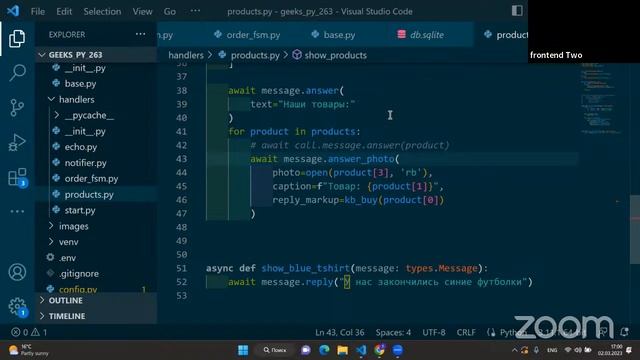
Task: Open Zoom icon in taskbar
Action: 398,350
